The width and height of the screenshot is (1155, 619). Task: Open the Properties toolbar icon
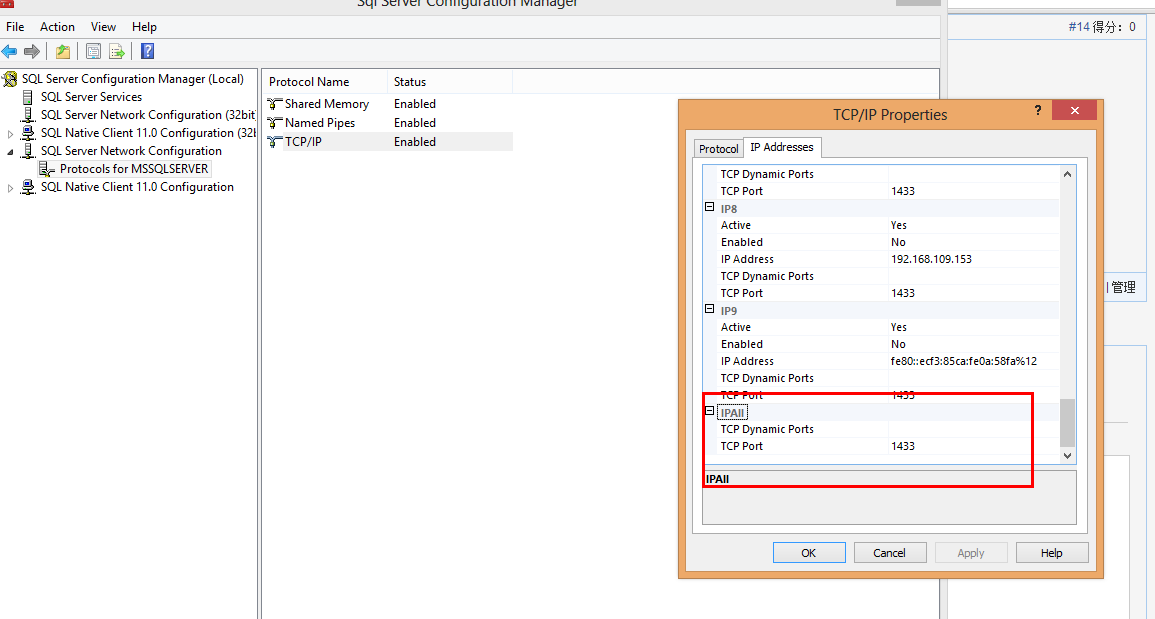tap(94, 52)
